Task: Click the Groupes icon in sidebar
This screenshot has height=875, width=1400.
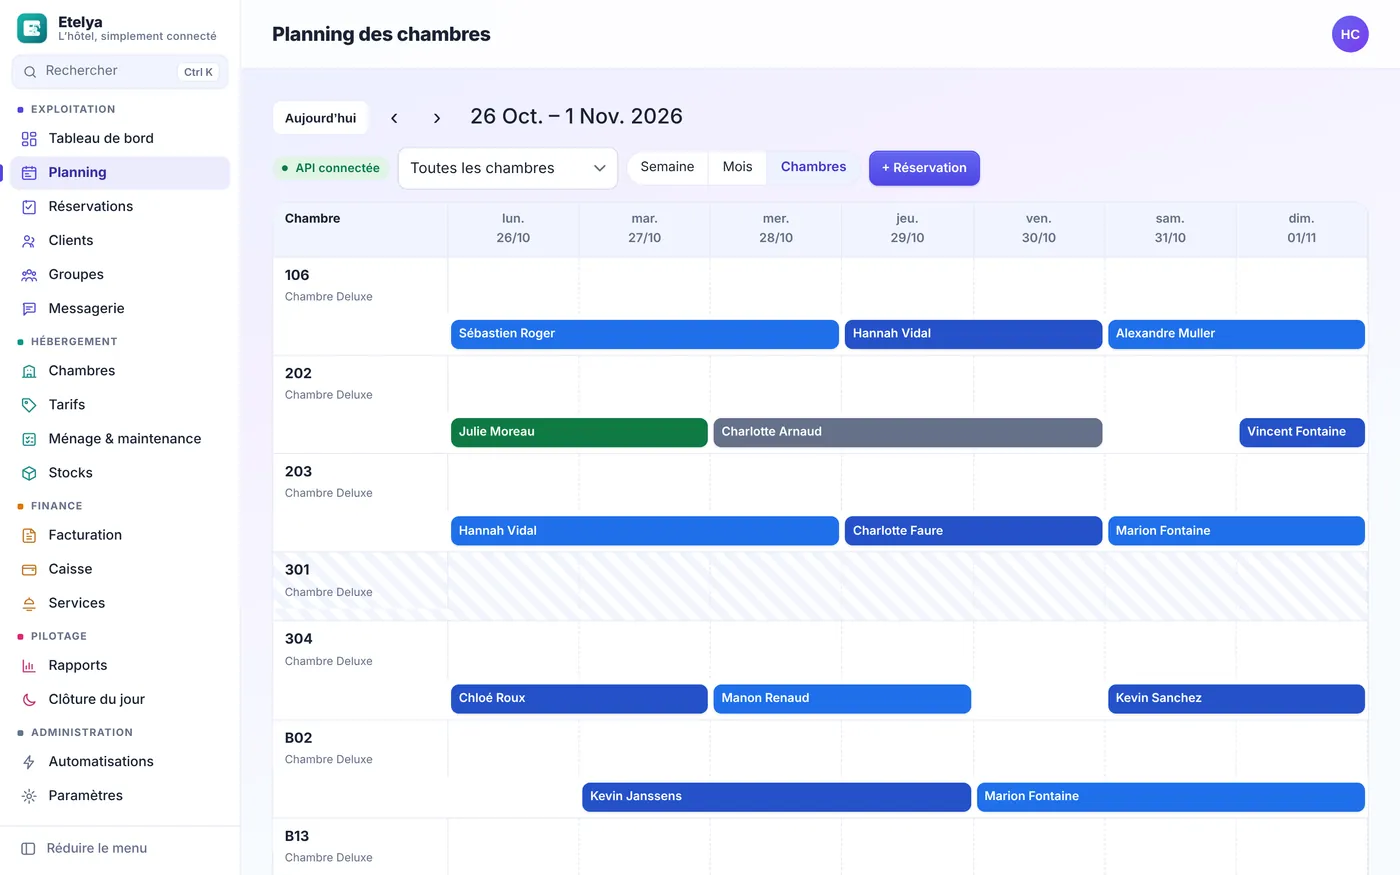Action: (x=29, y=275)
